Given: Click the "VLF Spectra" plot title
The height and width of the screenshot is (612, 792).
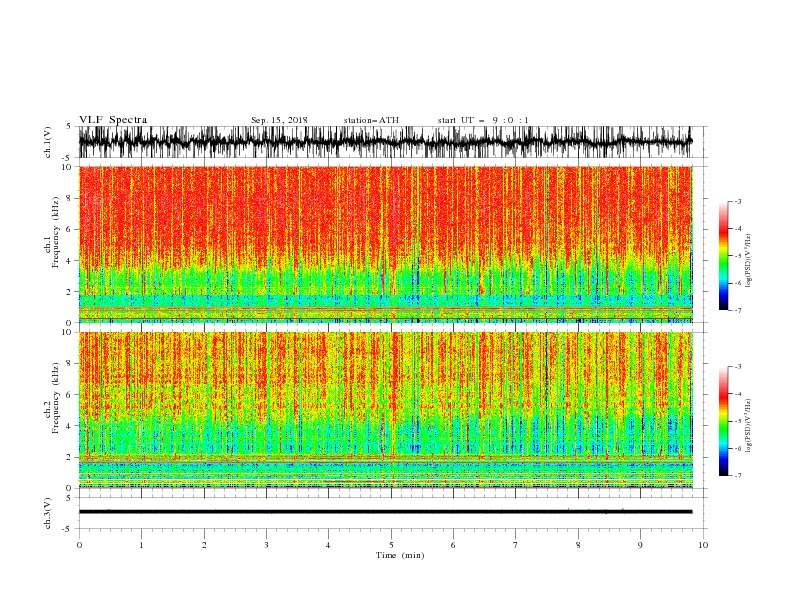Looking at the screenshot, I should [x=113, y=120].
